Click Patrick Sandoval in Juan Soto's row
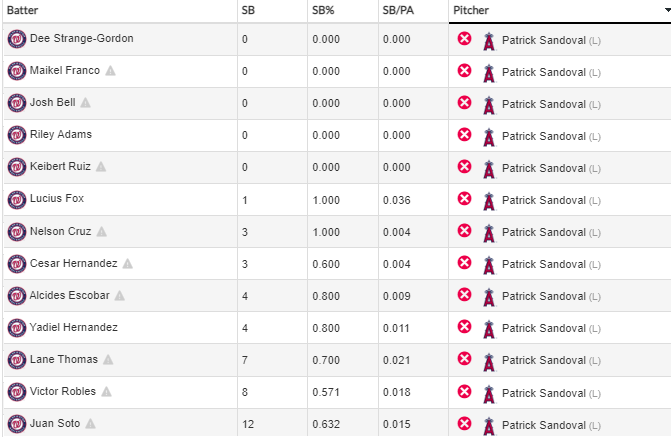The width and height of the screenshot is (671, 437). pos(543,424)
